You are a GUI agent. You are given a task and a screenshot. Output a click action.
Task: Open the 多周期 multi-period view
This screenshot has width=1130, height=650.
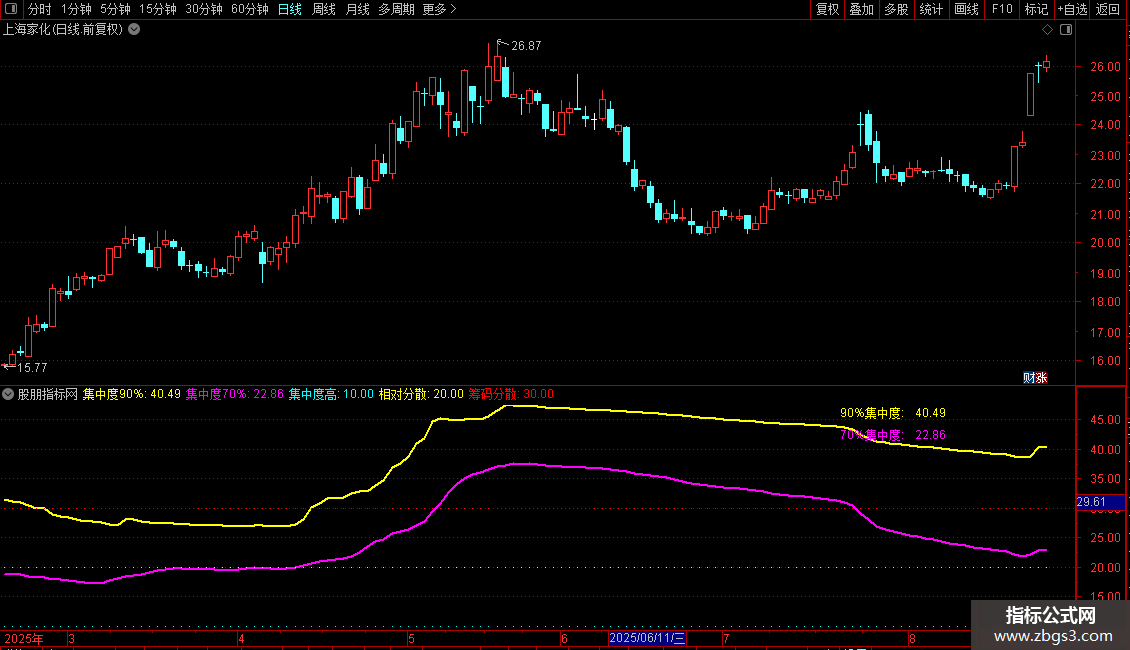click(x=396, y=9)
